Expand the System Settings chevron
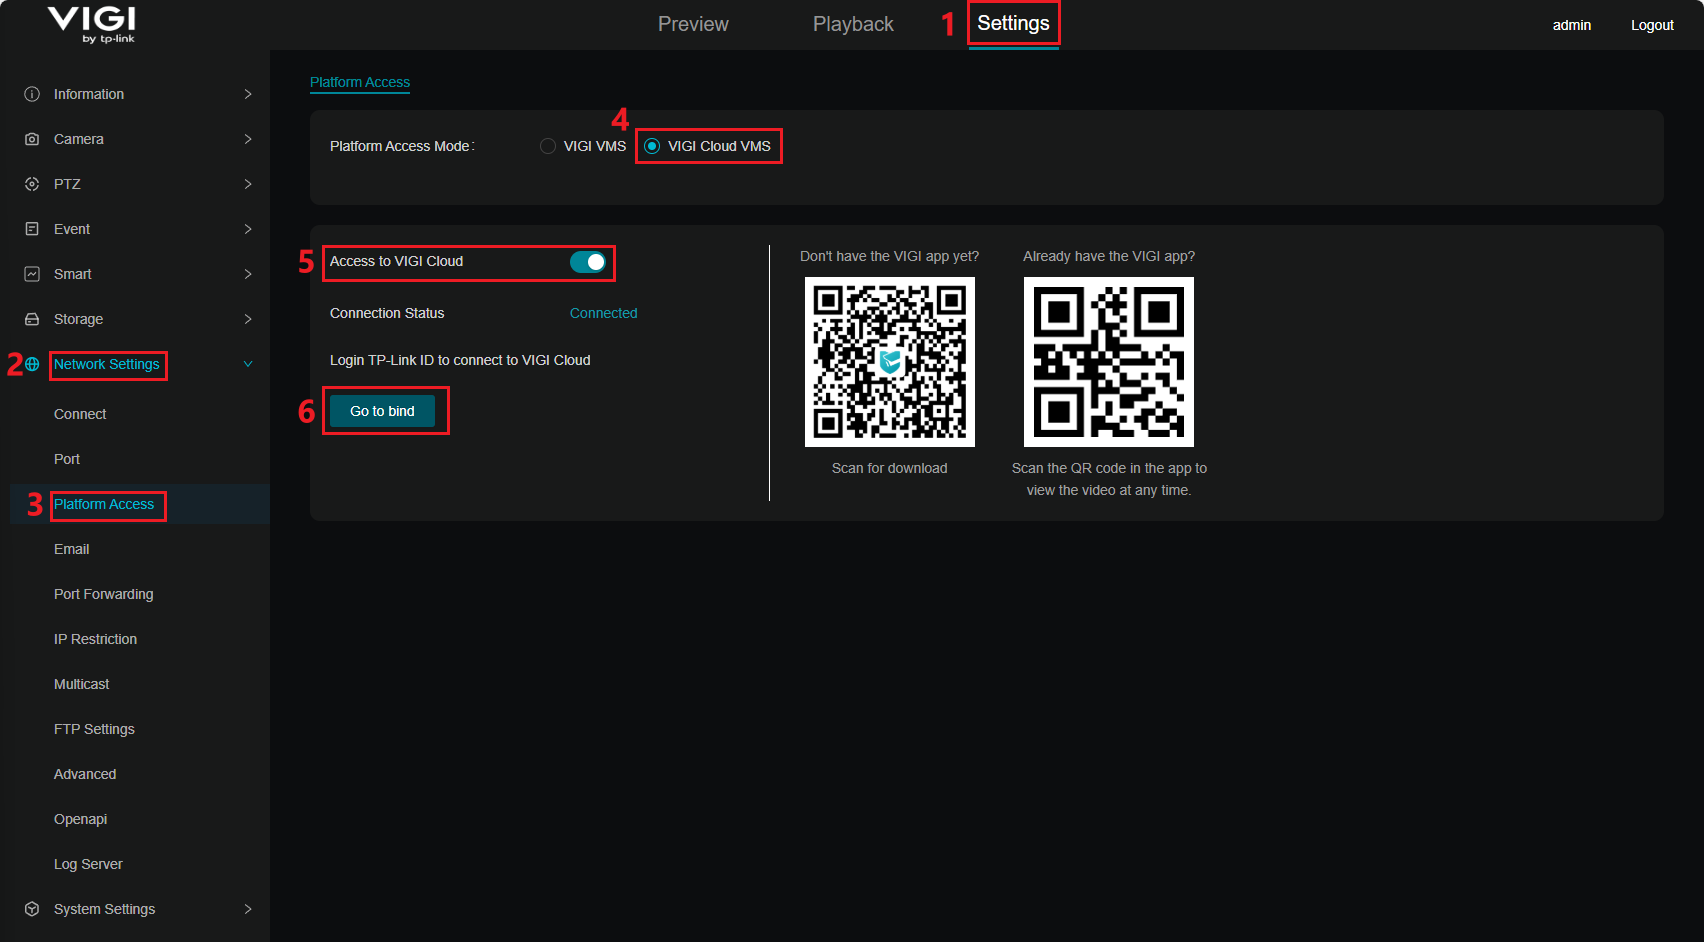 click(248, 909)
